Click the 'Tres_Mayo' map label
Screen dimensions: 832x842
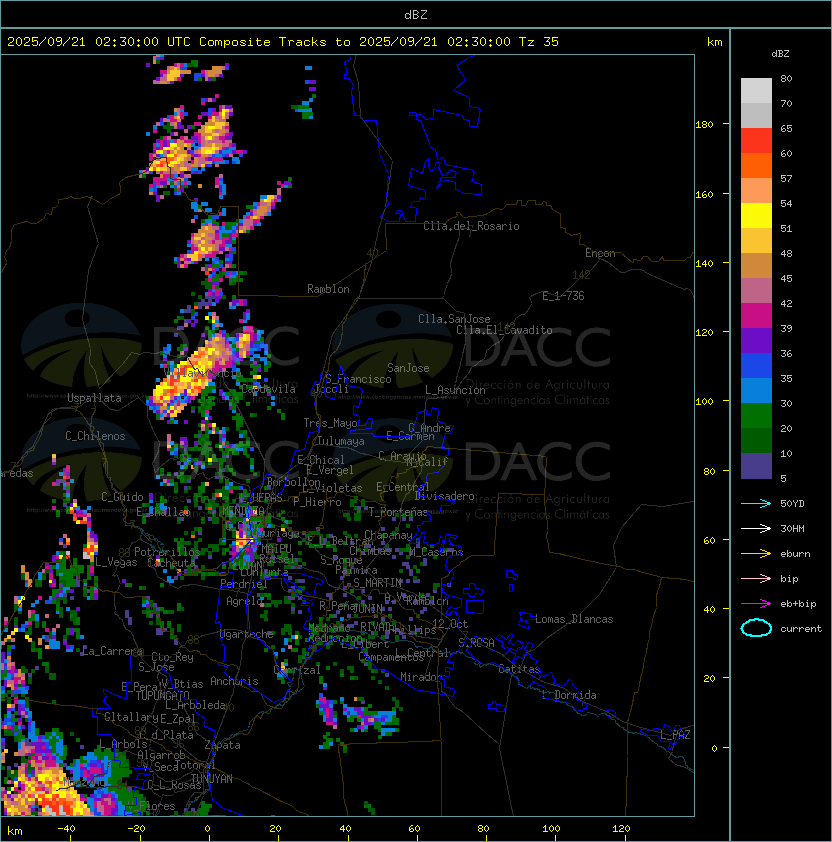(330, 423)
